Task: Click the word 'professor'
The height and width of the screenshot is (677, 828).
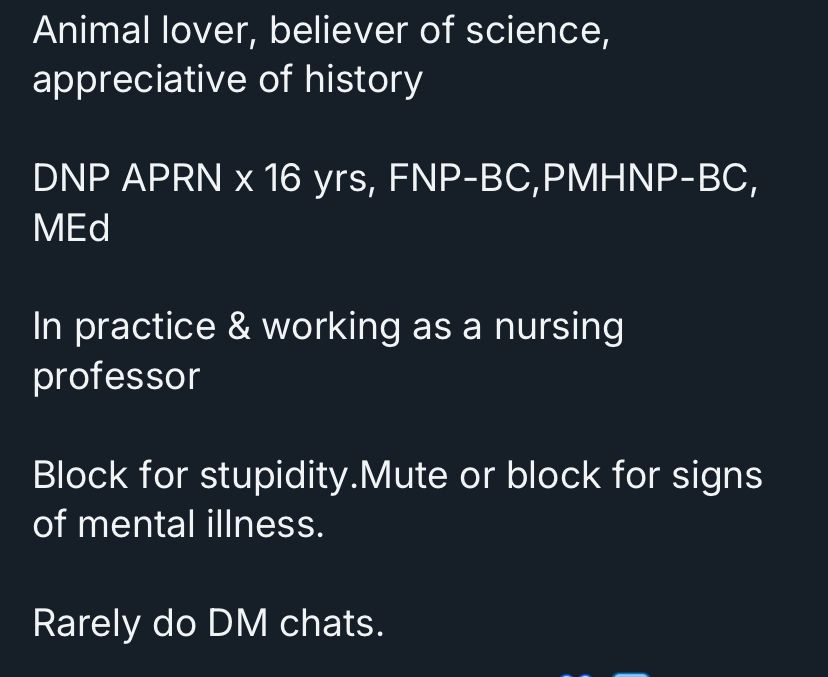Action: tap(116, 377)
